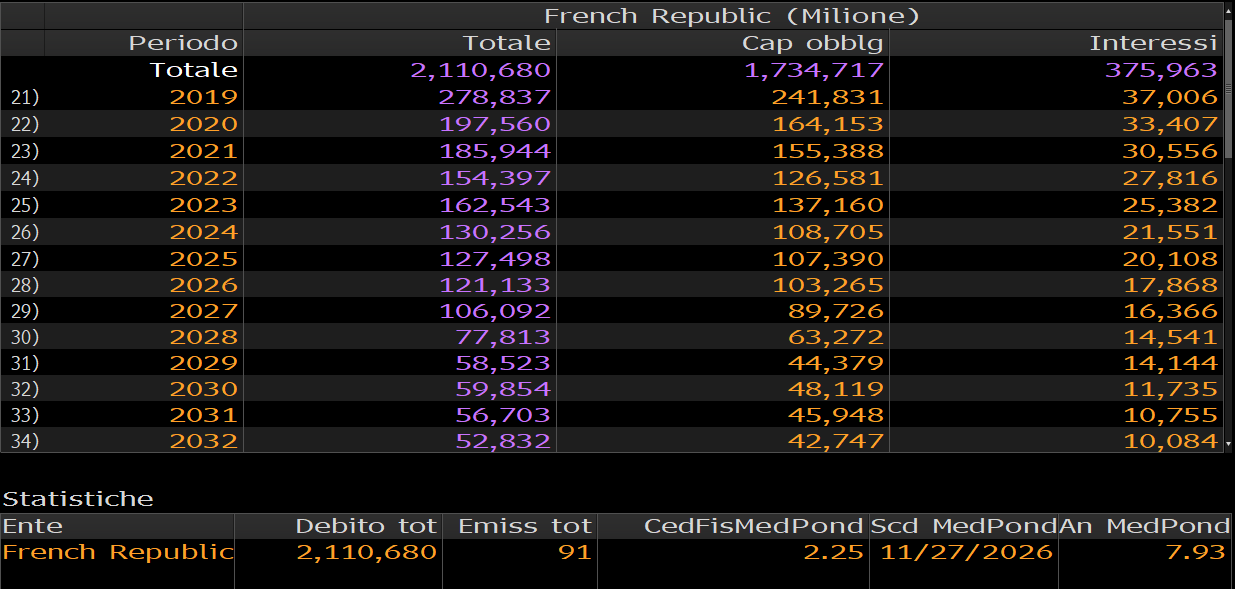Click the CedFisMedPond column header
1235x589 pixels.
coord(733,526)
